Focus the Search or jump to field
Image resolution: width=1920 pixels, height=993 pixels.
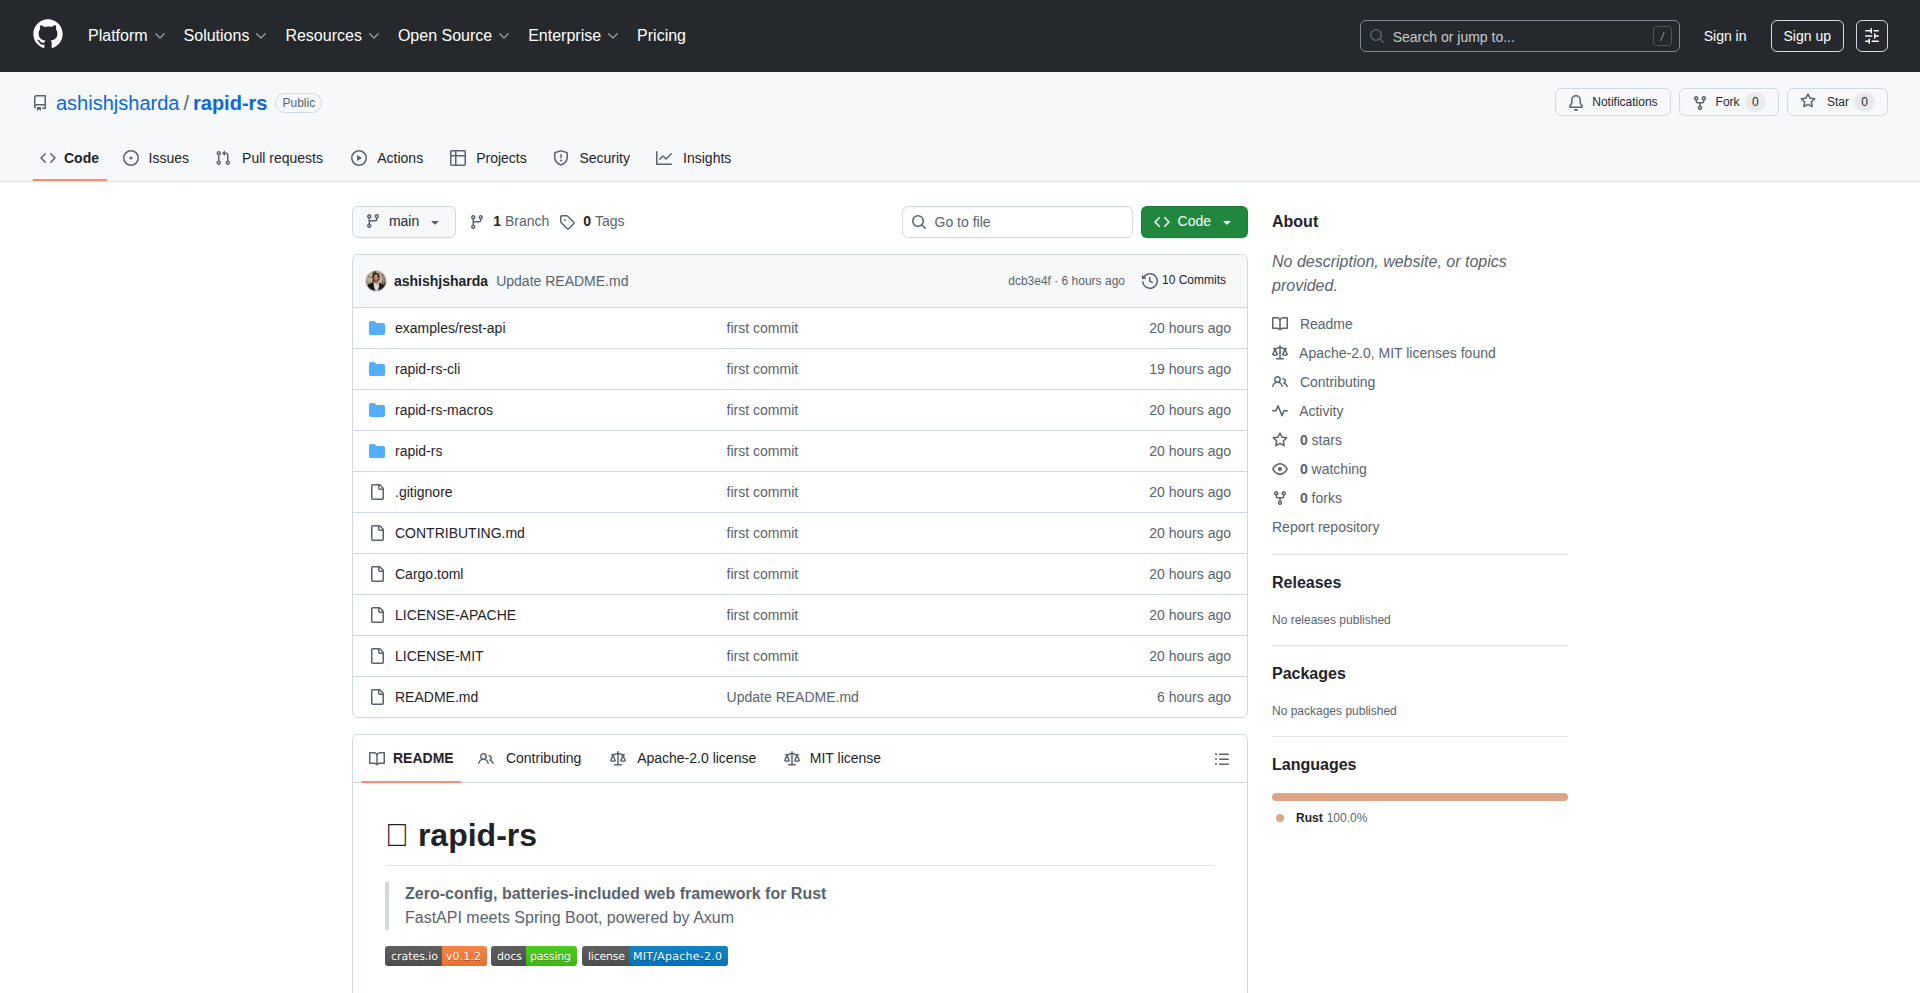(x=1519, y=36)
